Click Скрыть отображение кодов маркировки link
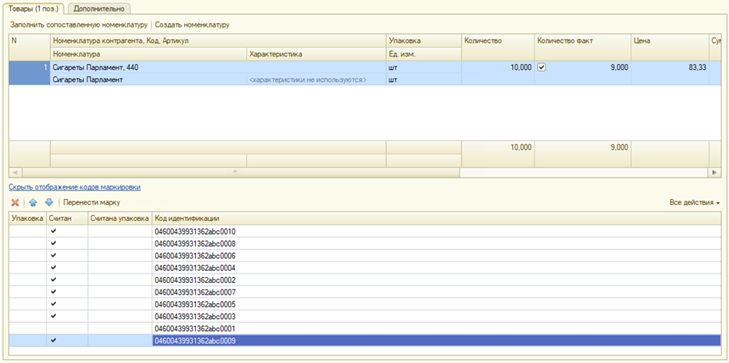This screenshot has width=729, height=363. click(x=75, y=187)
